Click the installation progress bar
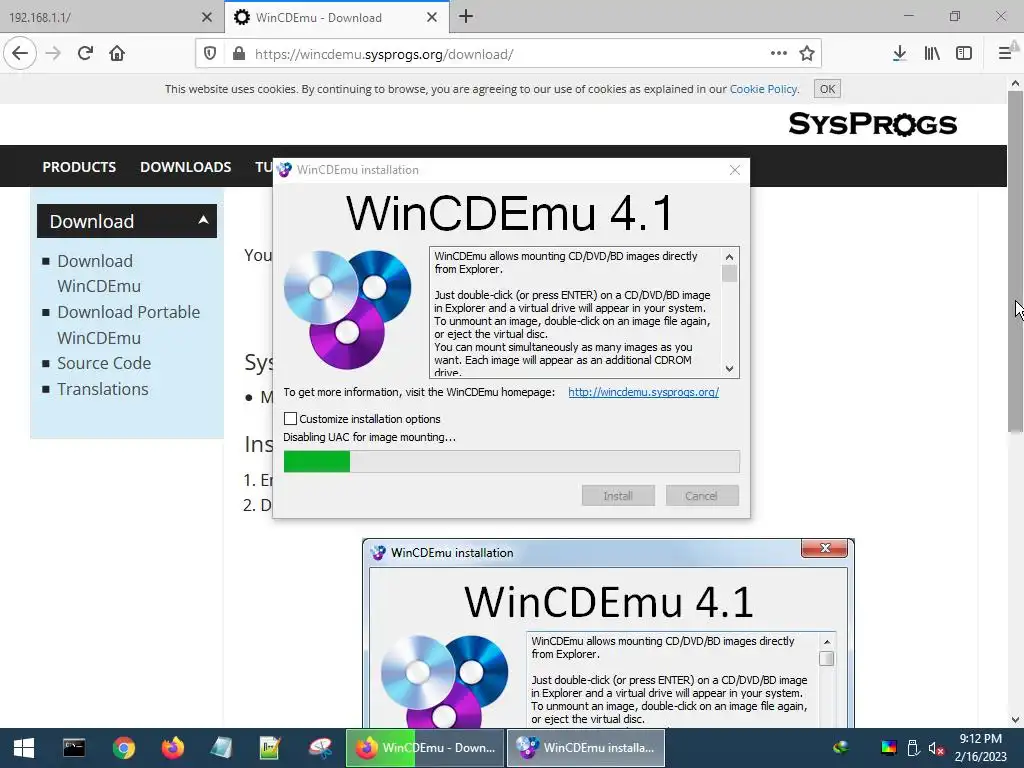The image size is (1024, 768). (x=511, y=462)
